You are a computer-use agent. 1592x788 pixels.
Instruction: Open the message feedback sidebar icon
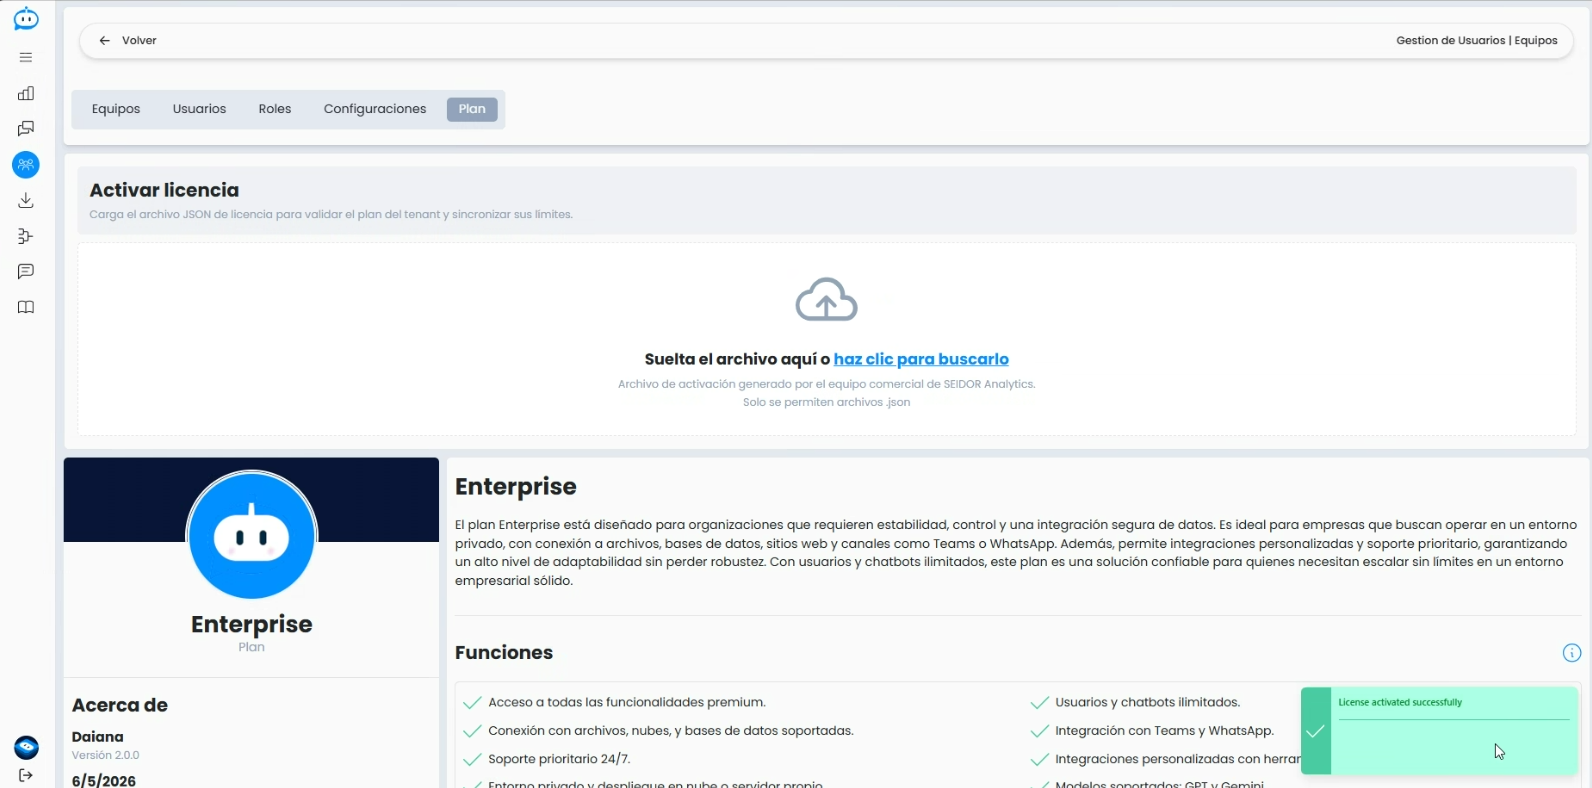26,271
